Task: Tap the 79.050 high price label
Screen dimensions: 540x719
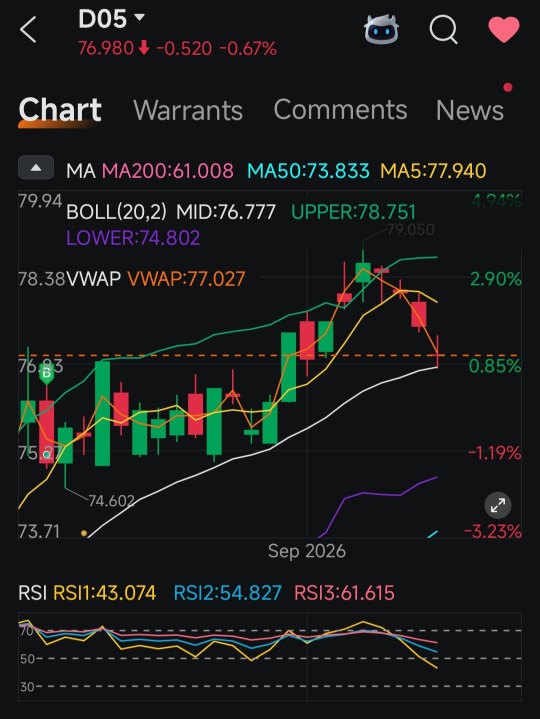Action: pos(410,229)
